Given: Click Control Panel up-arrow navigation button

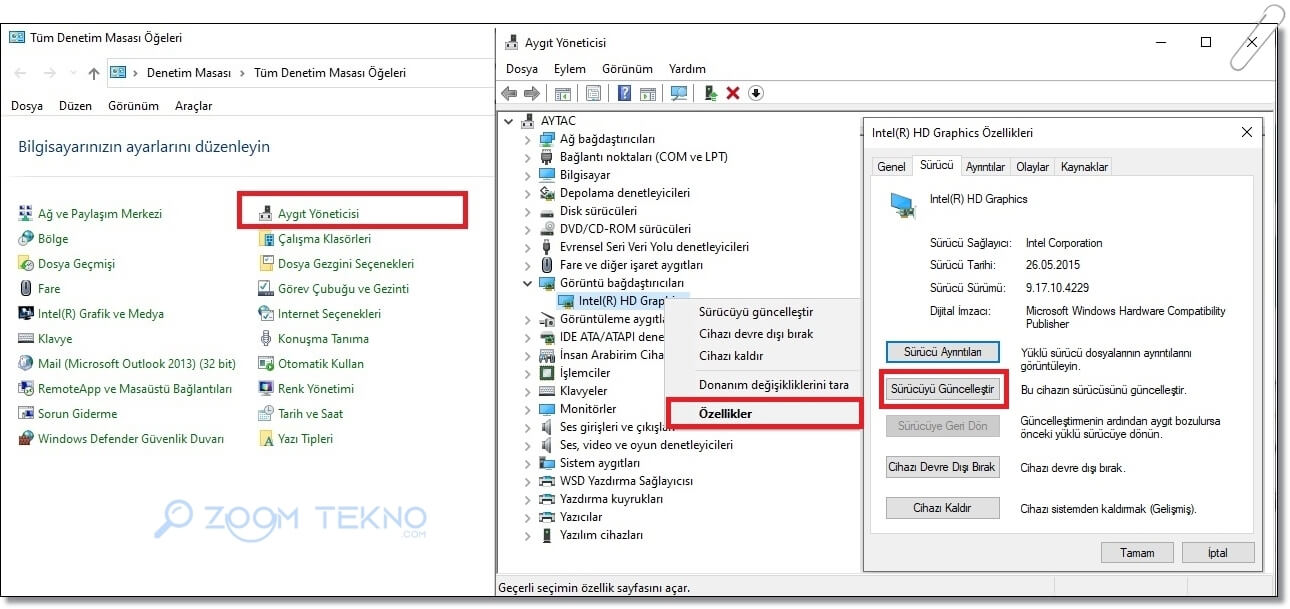Looking at the screenshot, I should pyautogui.click(x=94, y=73).
